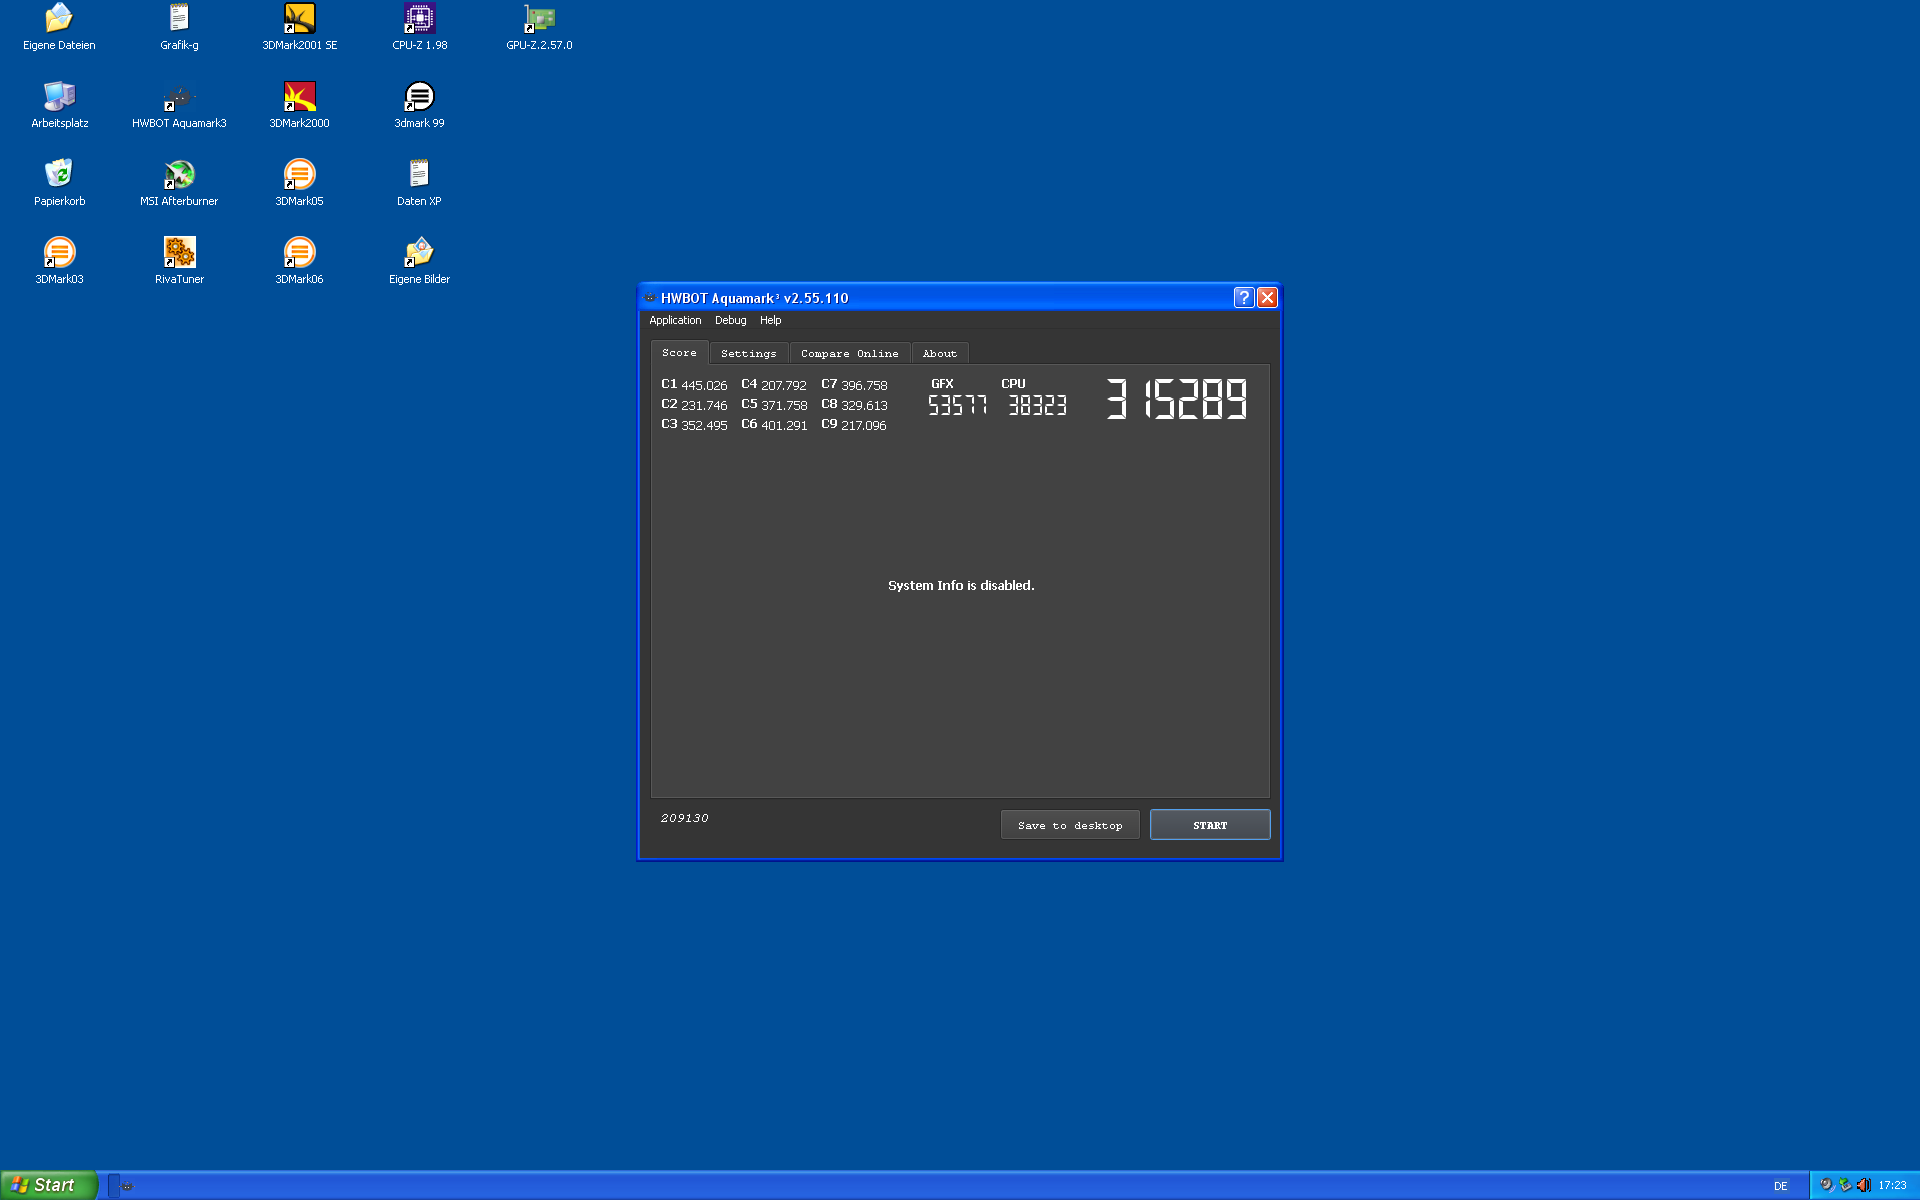Image resolution: width=1920 pixels, height=1200 pixels.
Task: Switch to the About tab
Action: click(939, 354)
